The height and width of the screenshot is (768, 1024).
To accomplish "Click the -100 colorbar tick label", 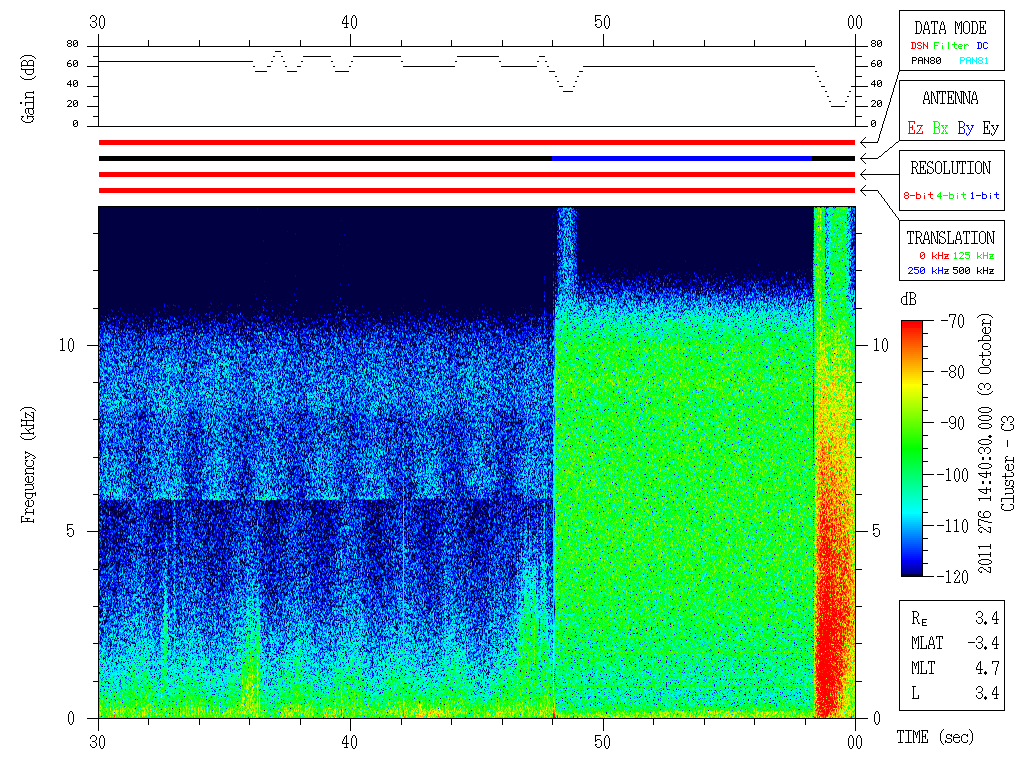I will click(953, 475).
